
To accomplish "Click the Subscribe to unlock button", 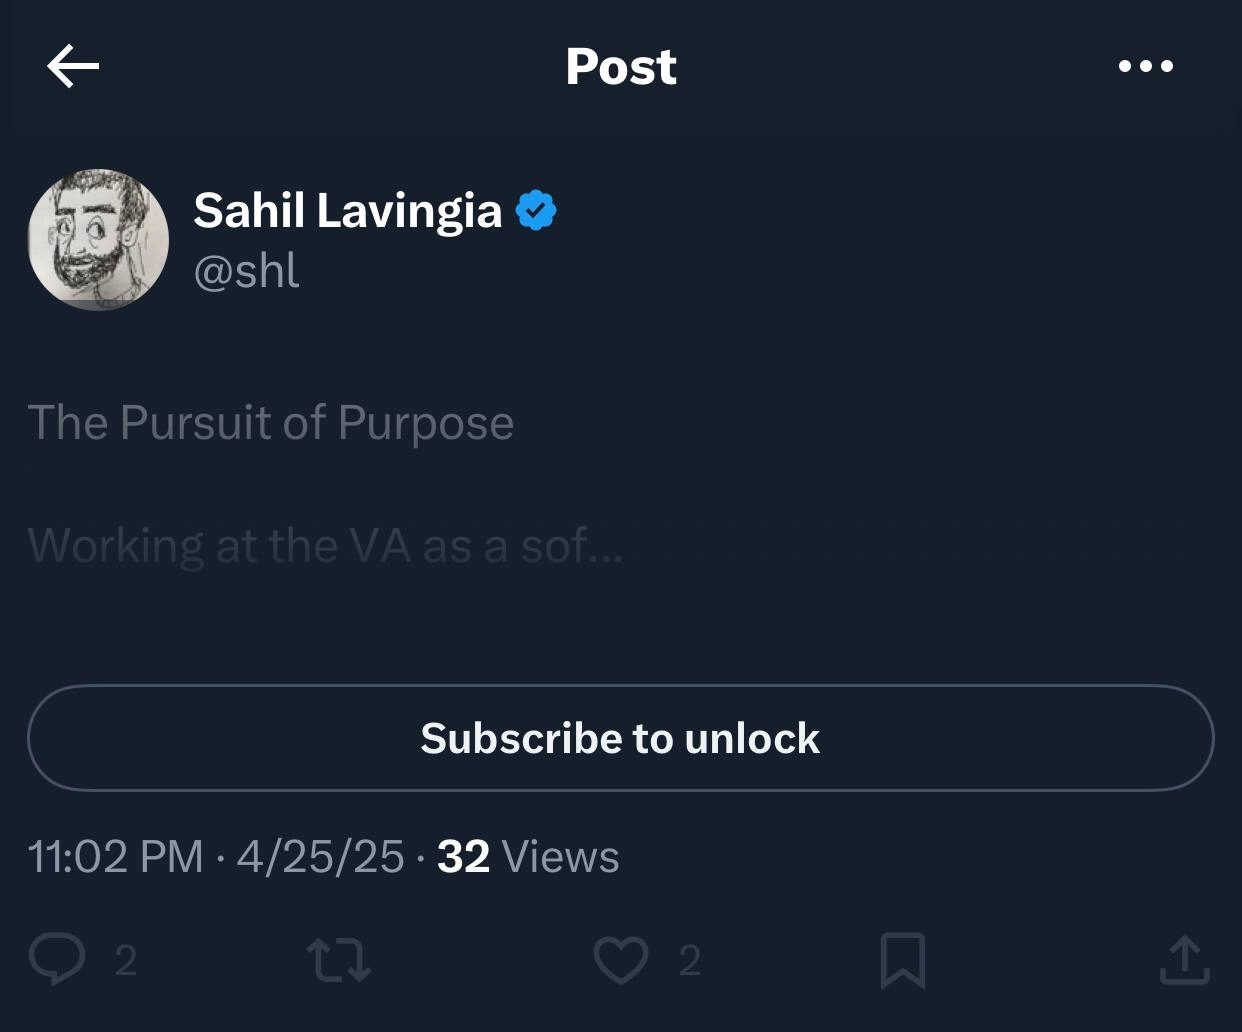I will tap(621, 738).
